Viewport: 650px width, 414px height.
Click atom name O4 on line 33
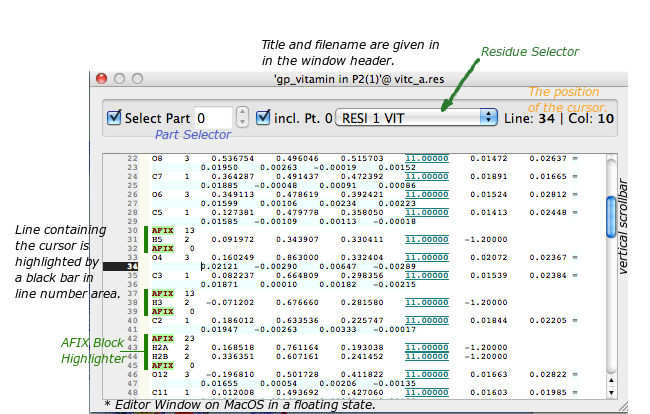[157, 257]
